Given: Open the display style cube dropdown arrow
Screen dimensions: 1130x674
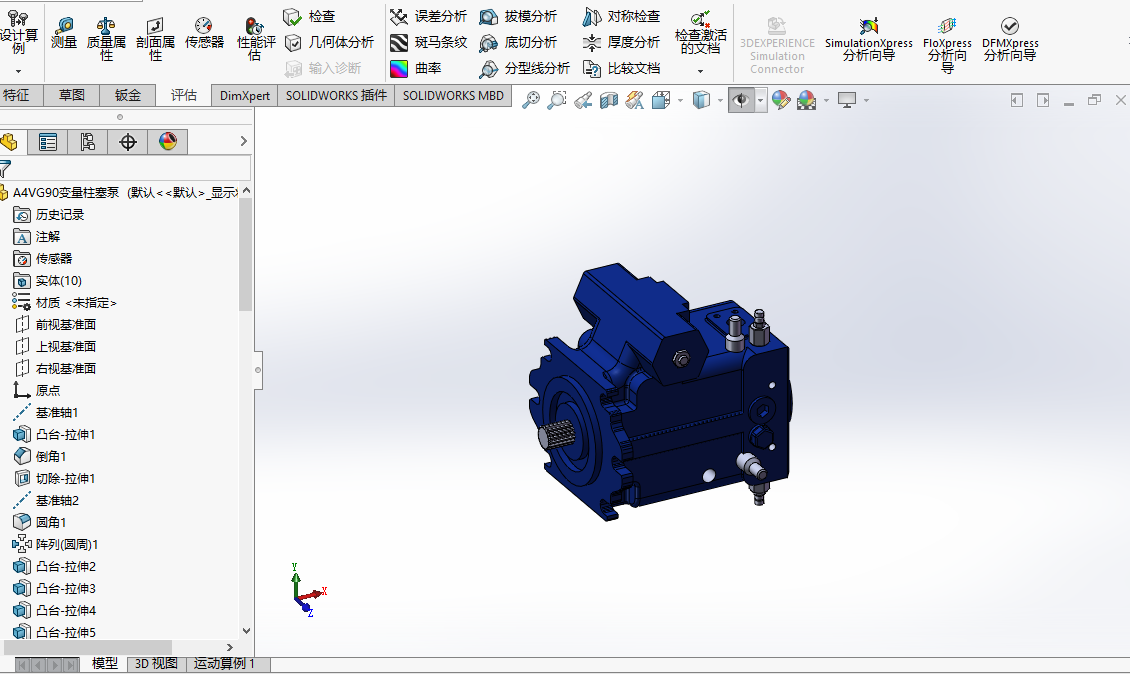Looking at the screenshot, I should (720, 100).
